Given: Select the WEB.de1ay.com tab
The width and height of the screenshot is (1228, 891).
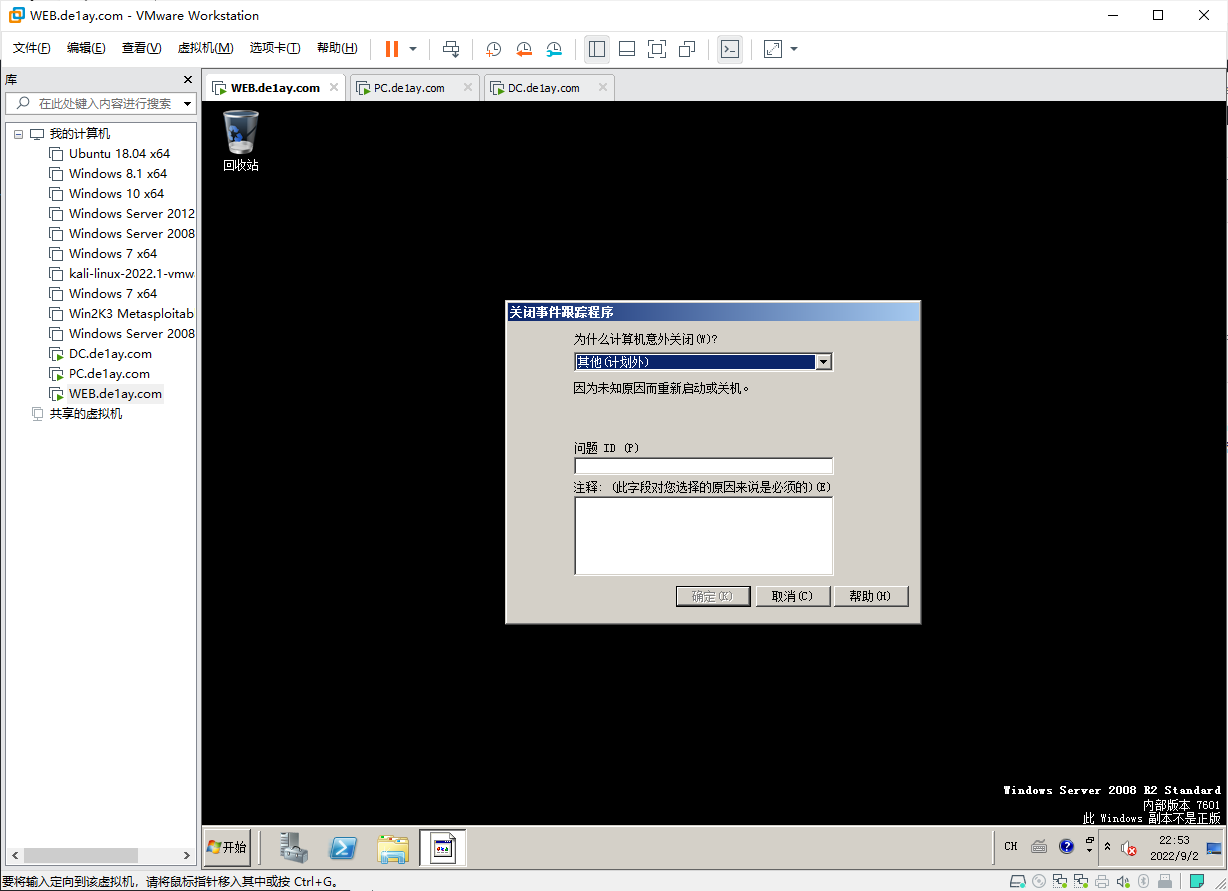Looking at the screenshot, I should [275, 88].
